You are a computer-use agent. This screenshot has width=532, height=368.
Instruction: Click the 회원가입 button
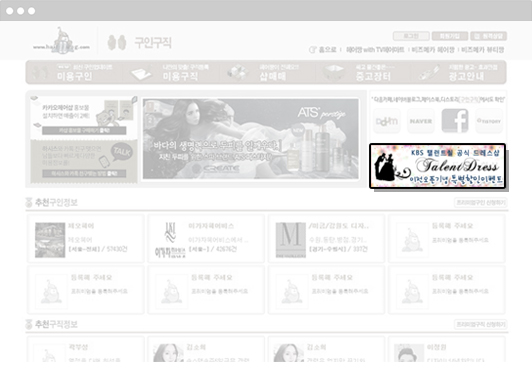coord(450,36)
